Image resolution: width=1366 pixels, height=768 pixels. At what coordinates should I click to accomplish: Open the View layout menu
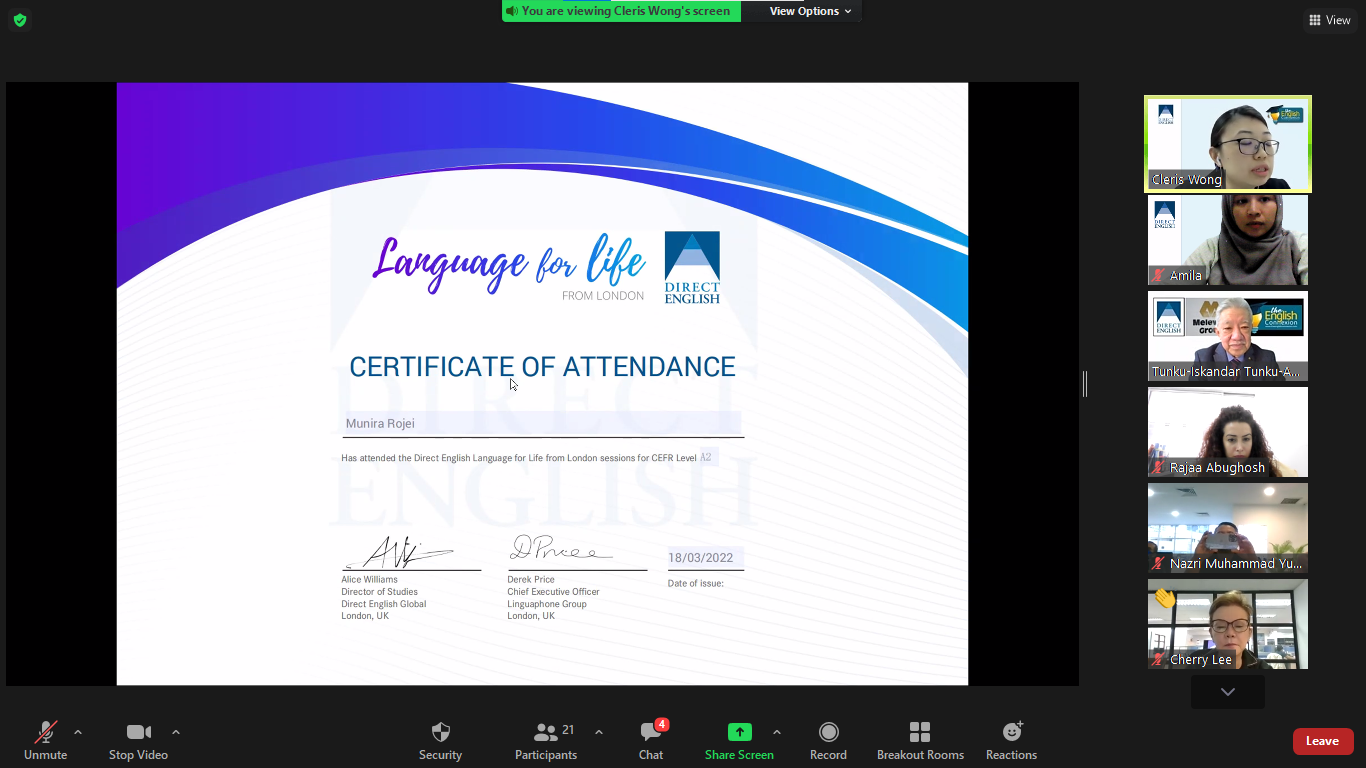(1329, 20)
